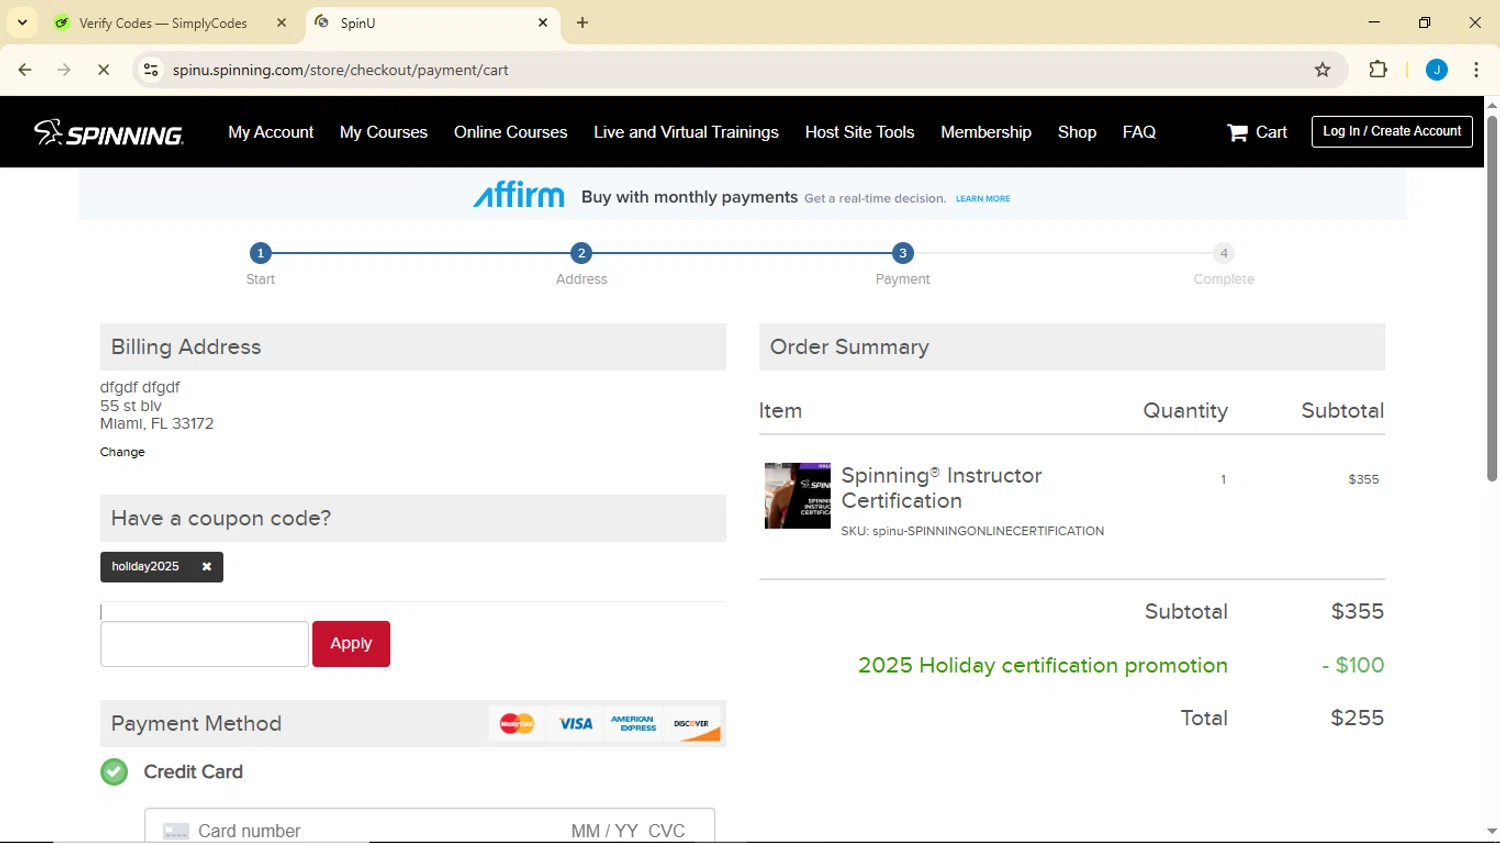Viewport: 1500px width, 843px height.
Task: Click Log In / Create Account button
Action: [1392, 131]
